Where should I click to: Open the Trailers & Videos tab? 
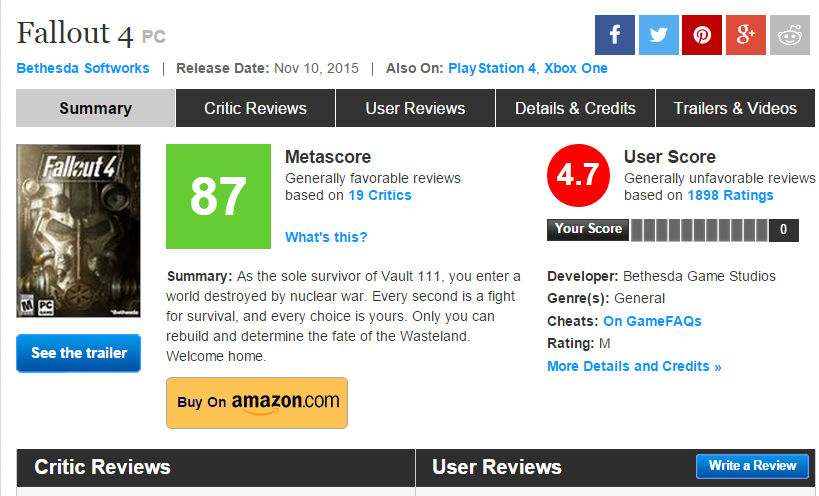tap(735, 108)
